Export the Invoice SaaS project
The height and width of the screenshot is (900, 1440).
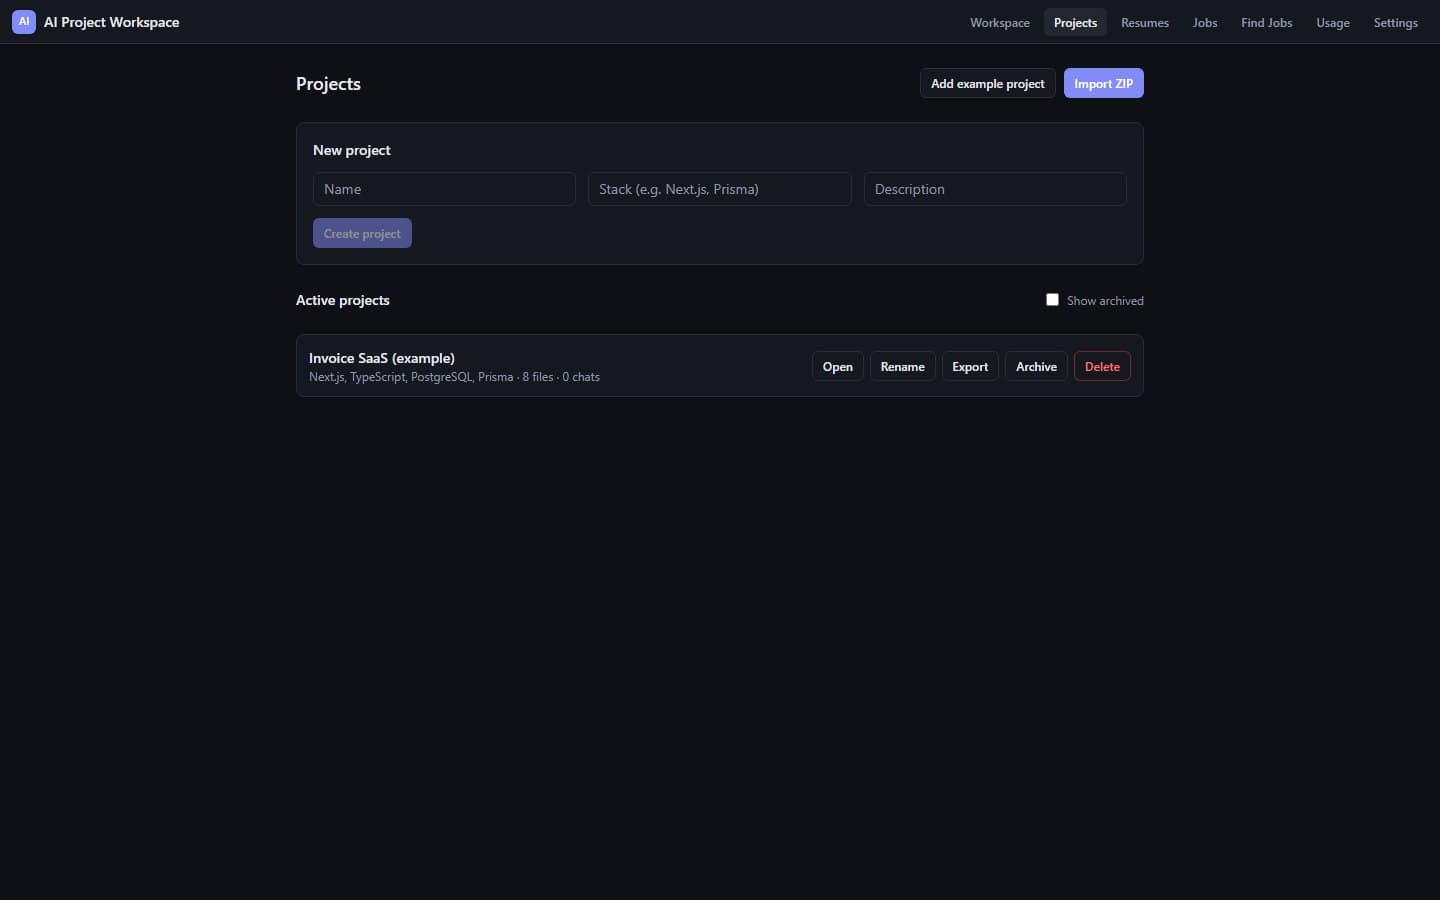pyautogui.click(x=970, y=366)
